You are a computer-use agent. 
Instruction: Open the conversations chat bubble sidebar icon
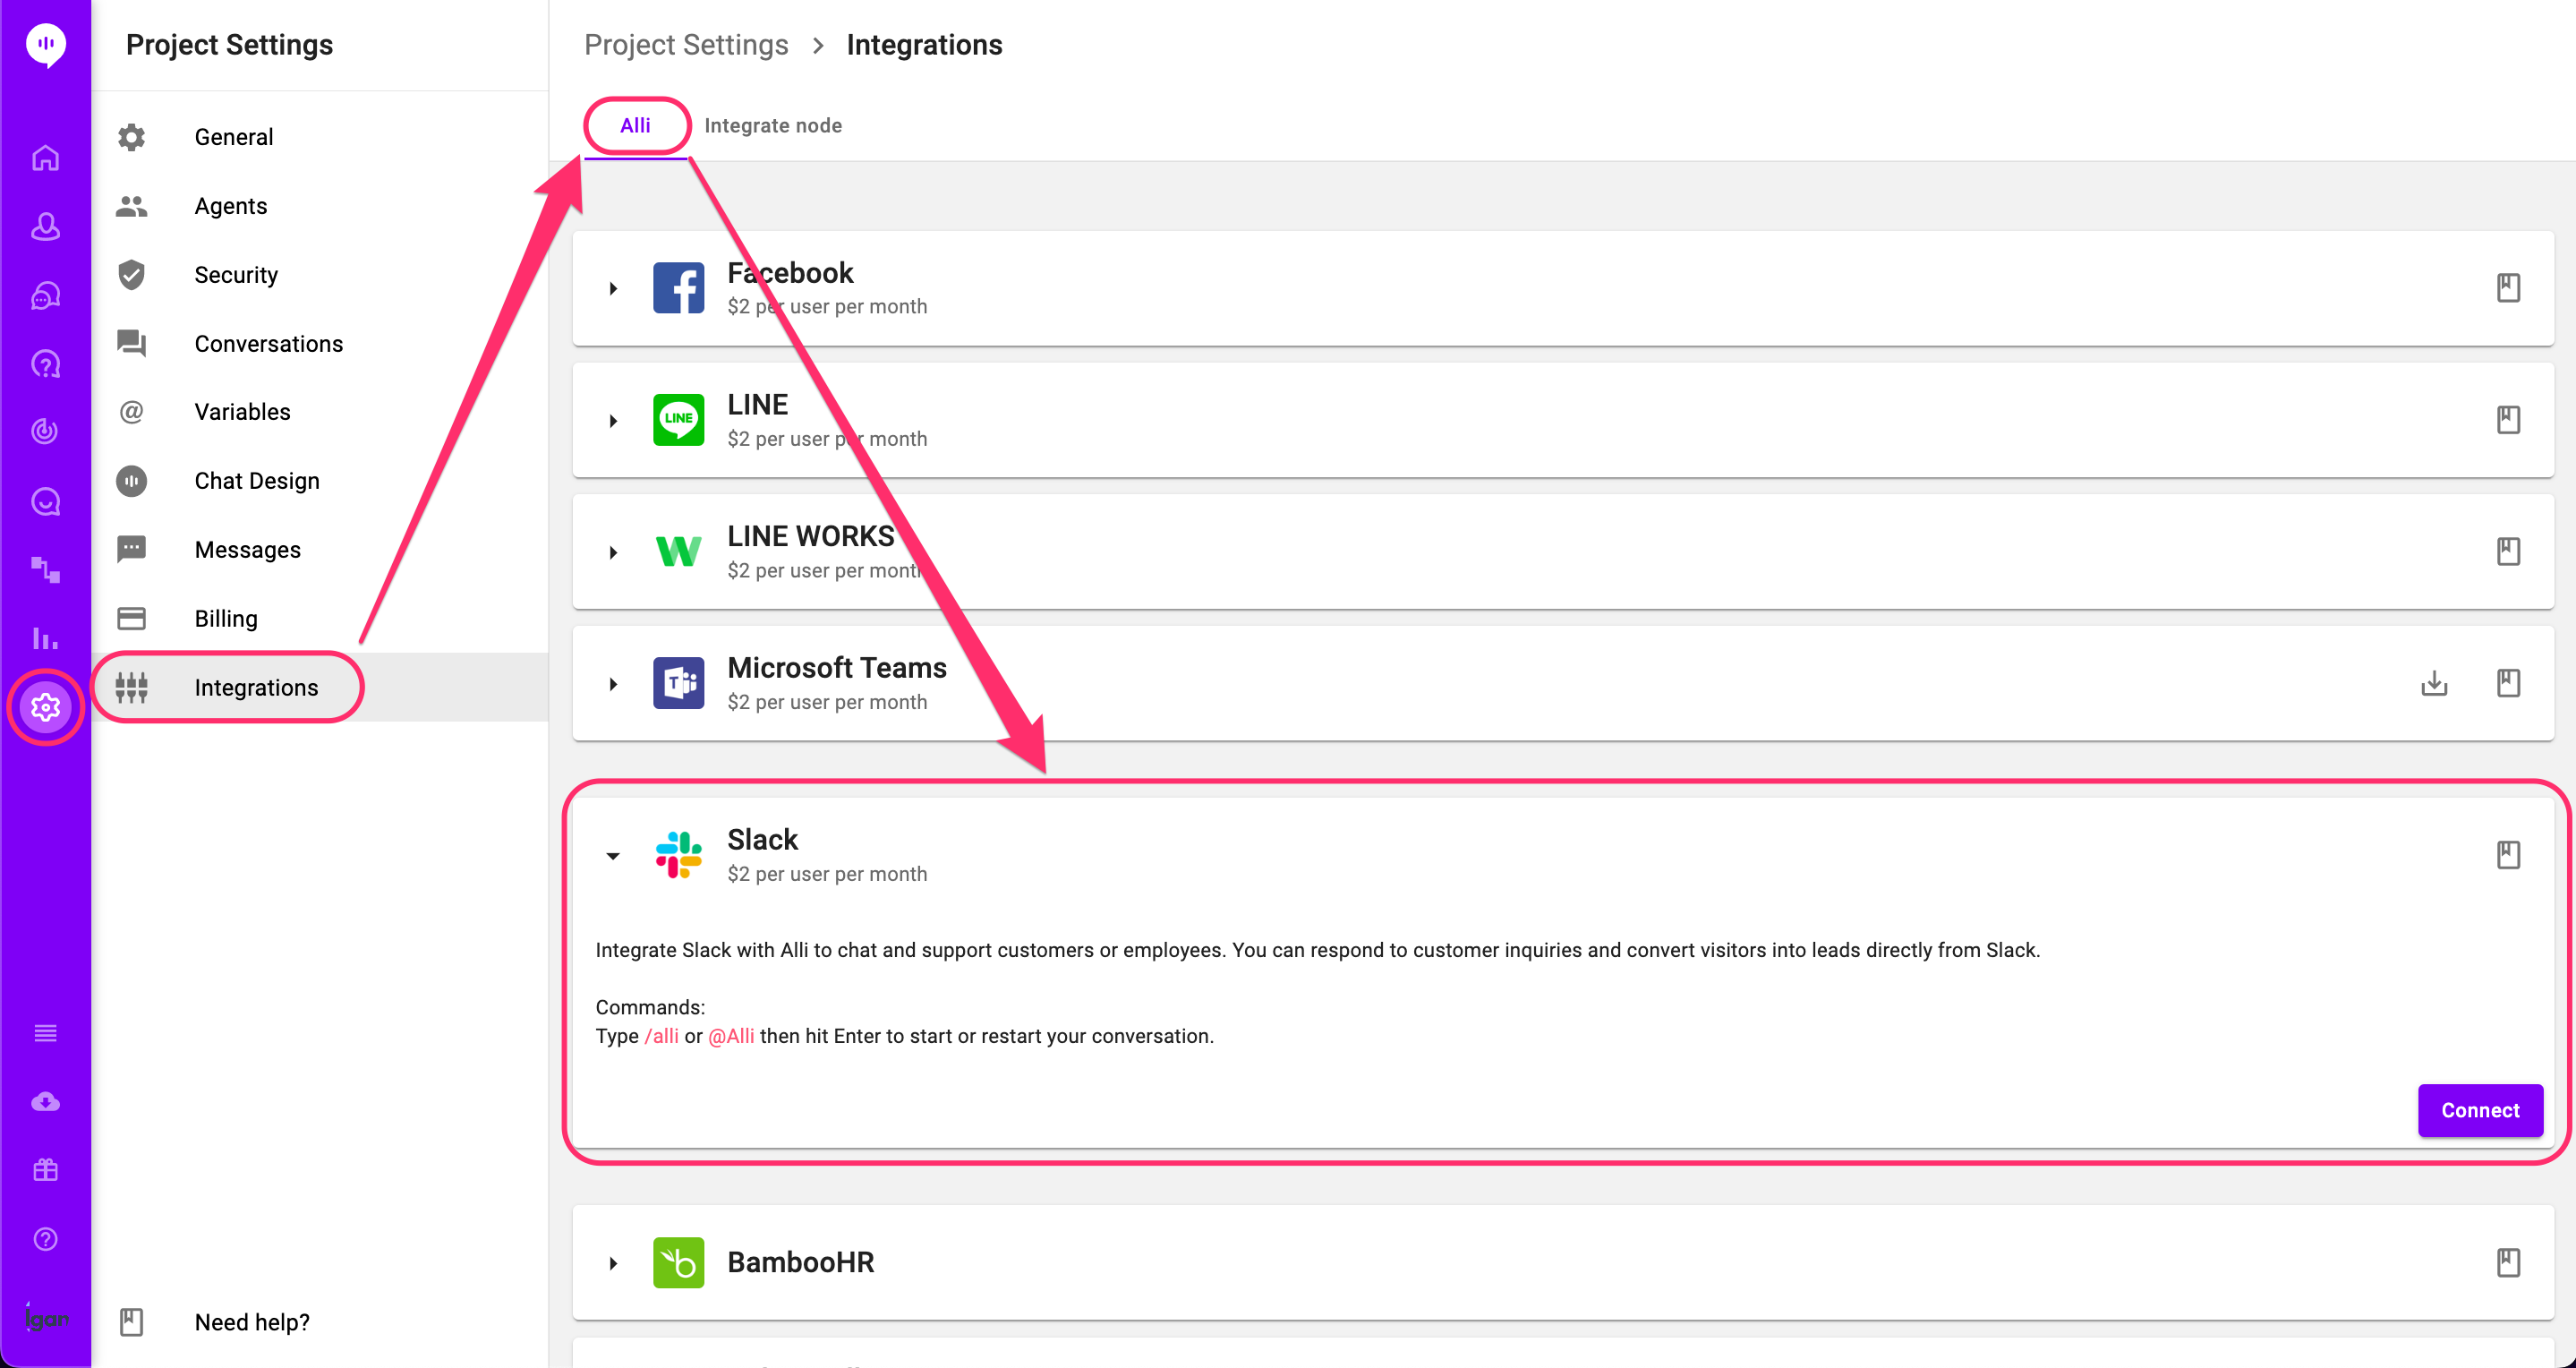click(x=45, y=295)
